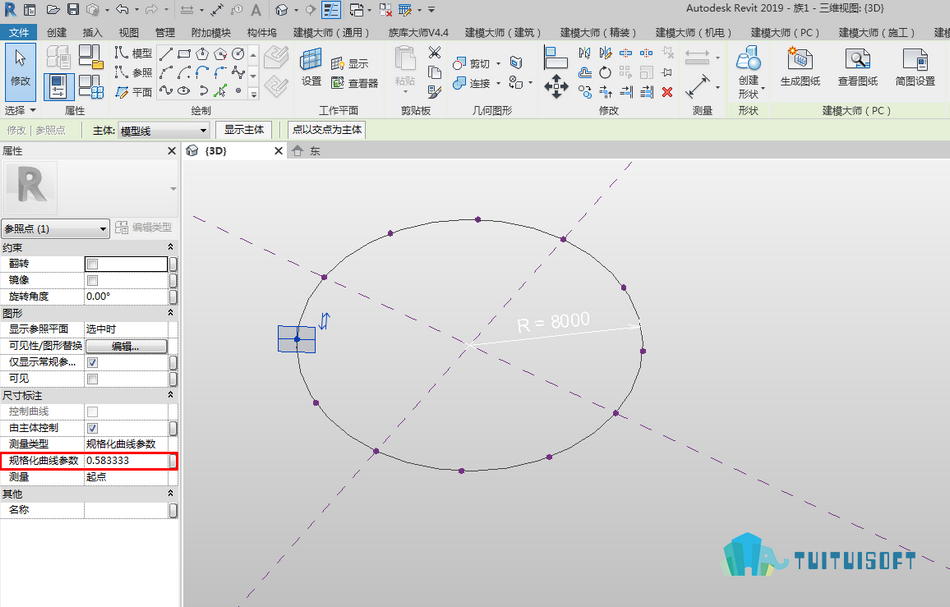Screen dimensions: 950x607
Task: Open the 简图设置 tool
Action: 915,68
